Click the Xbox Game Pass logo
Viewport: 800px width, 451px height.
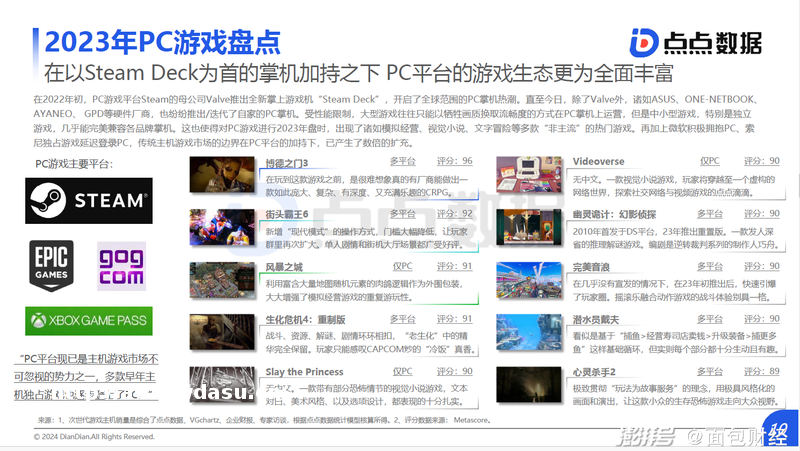pyautogui.click(x=89, y=321)
